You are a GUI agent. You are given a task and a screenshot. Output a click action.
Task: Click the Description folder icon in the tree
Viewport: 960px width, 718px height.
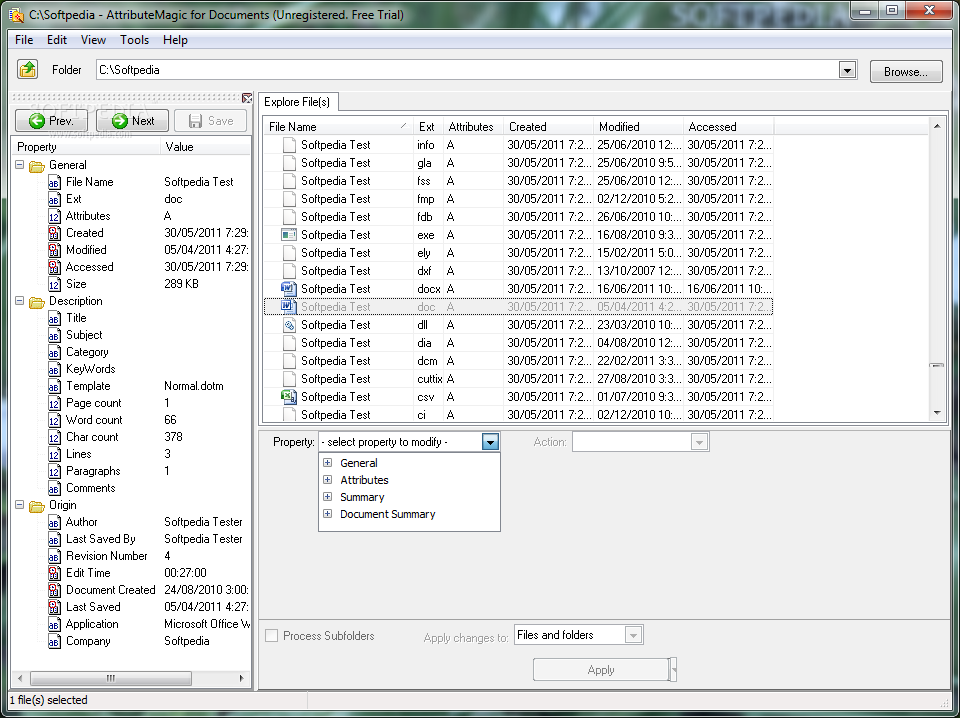(x=37, y=301)
